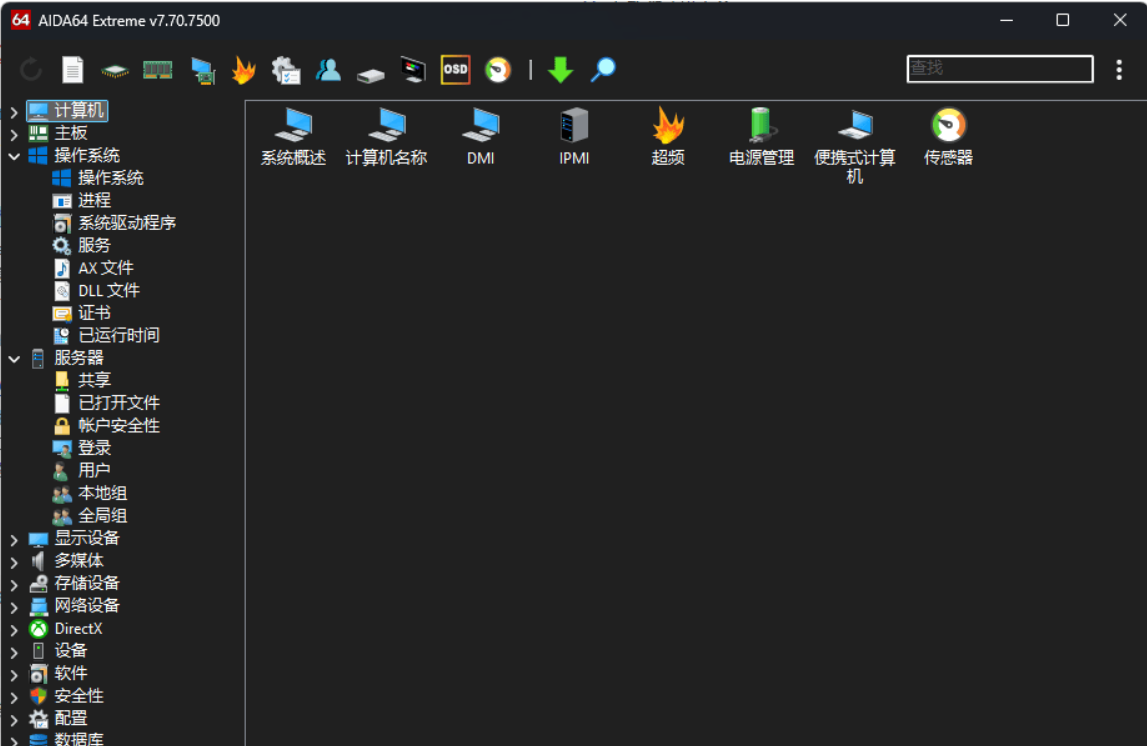Click the blue user silhouette toolbar icon
This screenshot has width=1147, height=746.
[328, 70]
